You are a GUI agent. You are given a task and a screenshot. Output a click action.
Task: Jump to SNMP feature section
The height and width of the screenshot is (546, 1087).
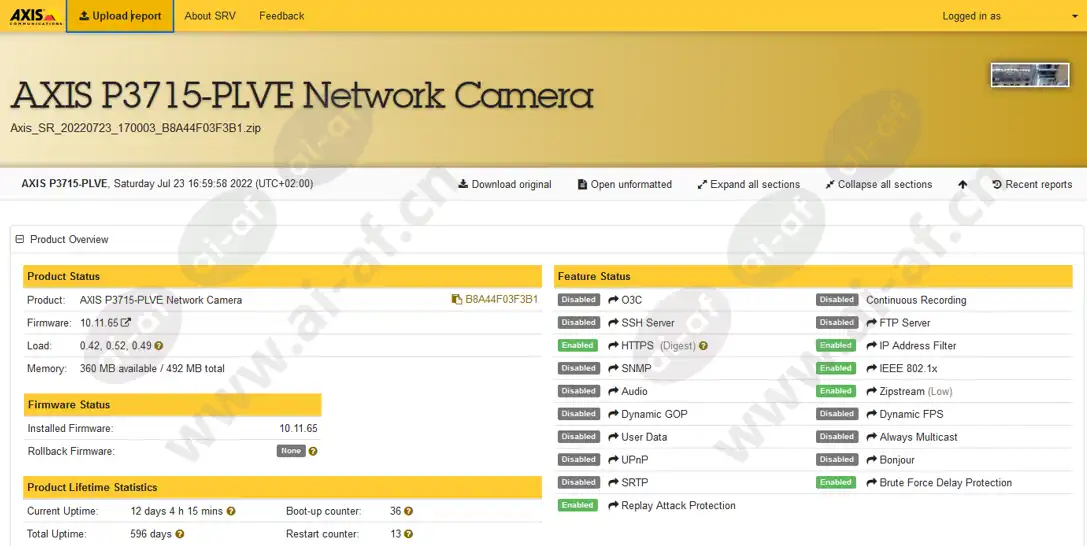coord(629,369)
